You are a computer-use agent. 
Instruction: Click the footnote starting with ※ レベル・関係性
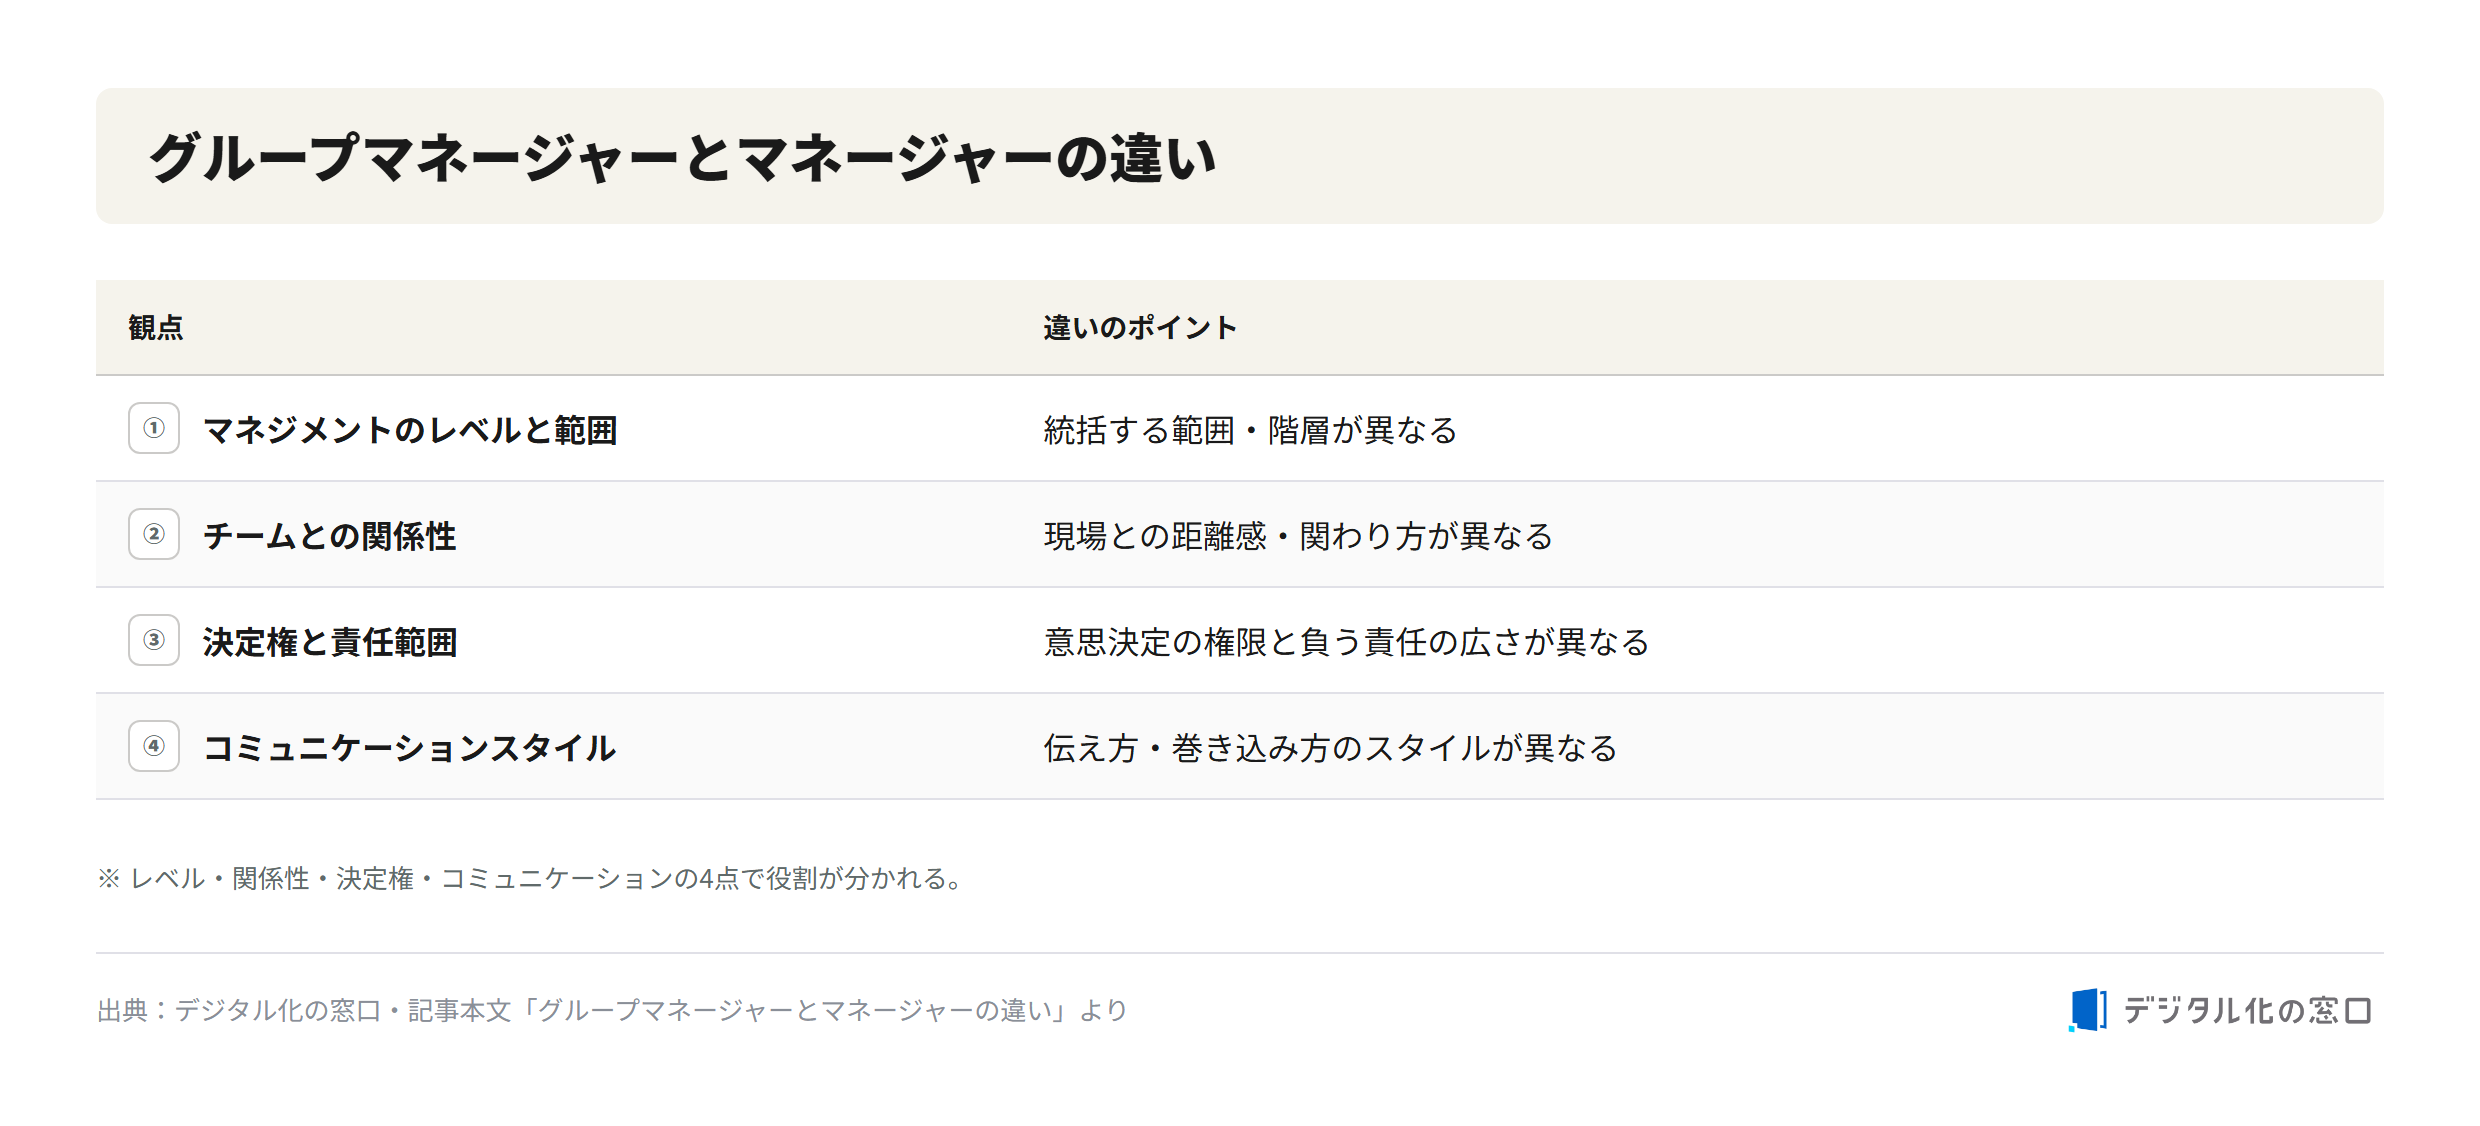click(x=531, y=878)
